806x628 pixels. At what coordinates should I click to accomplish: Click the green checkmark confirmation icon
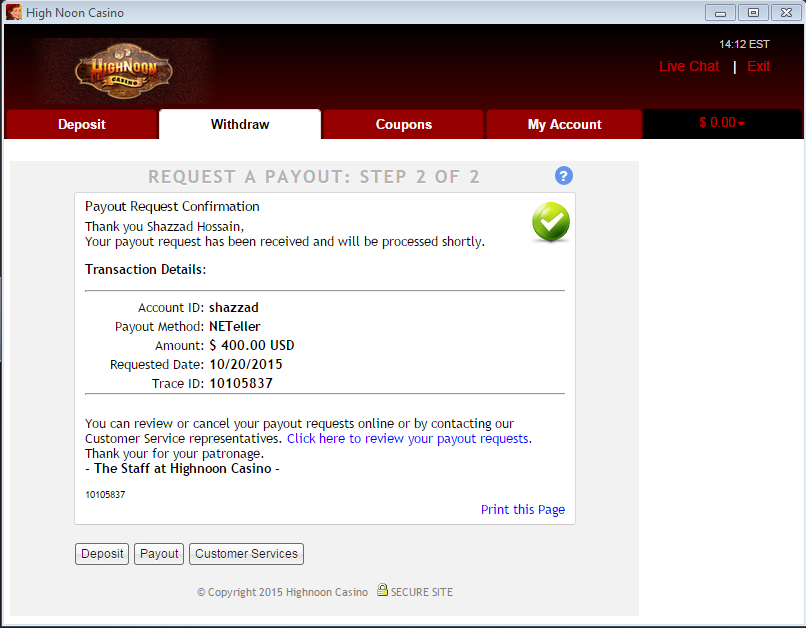551,221
